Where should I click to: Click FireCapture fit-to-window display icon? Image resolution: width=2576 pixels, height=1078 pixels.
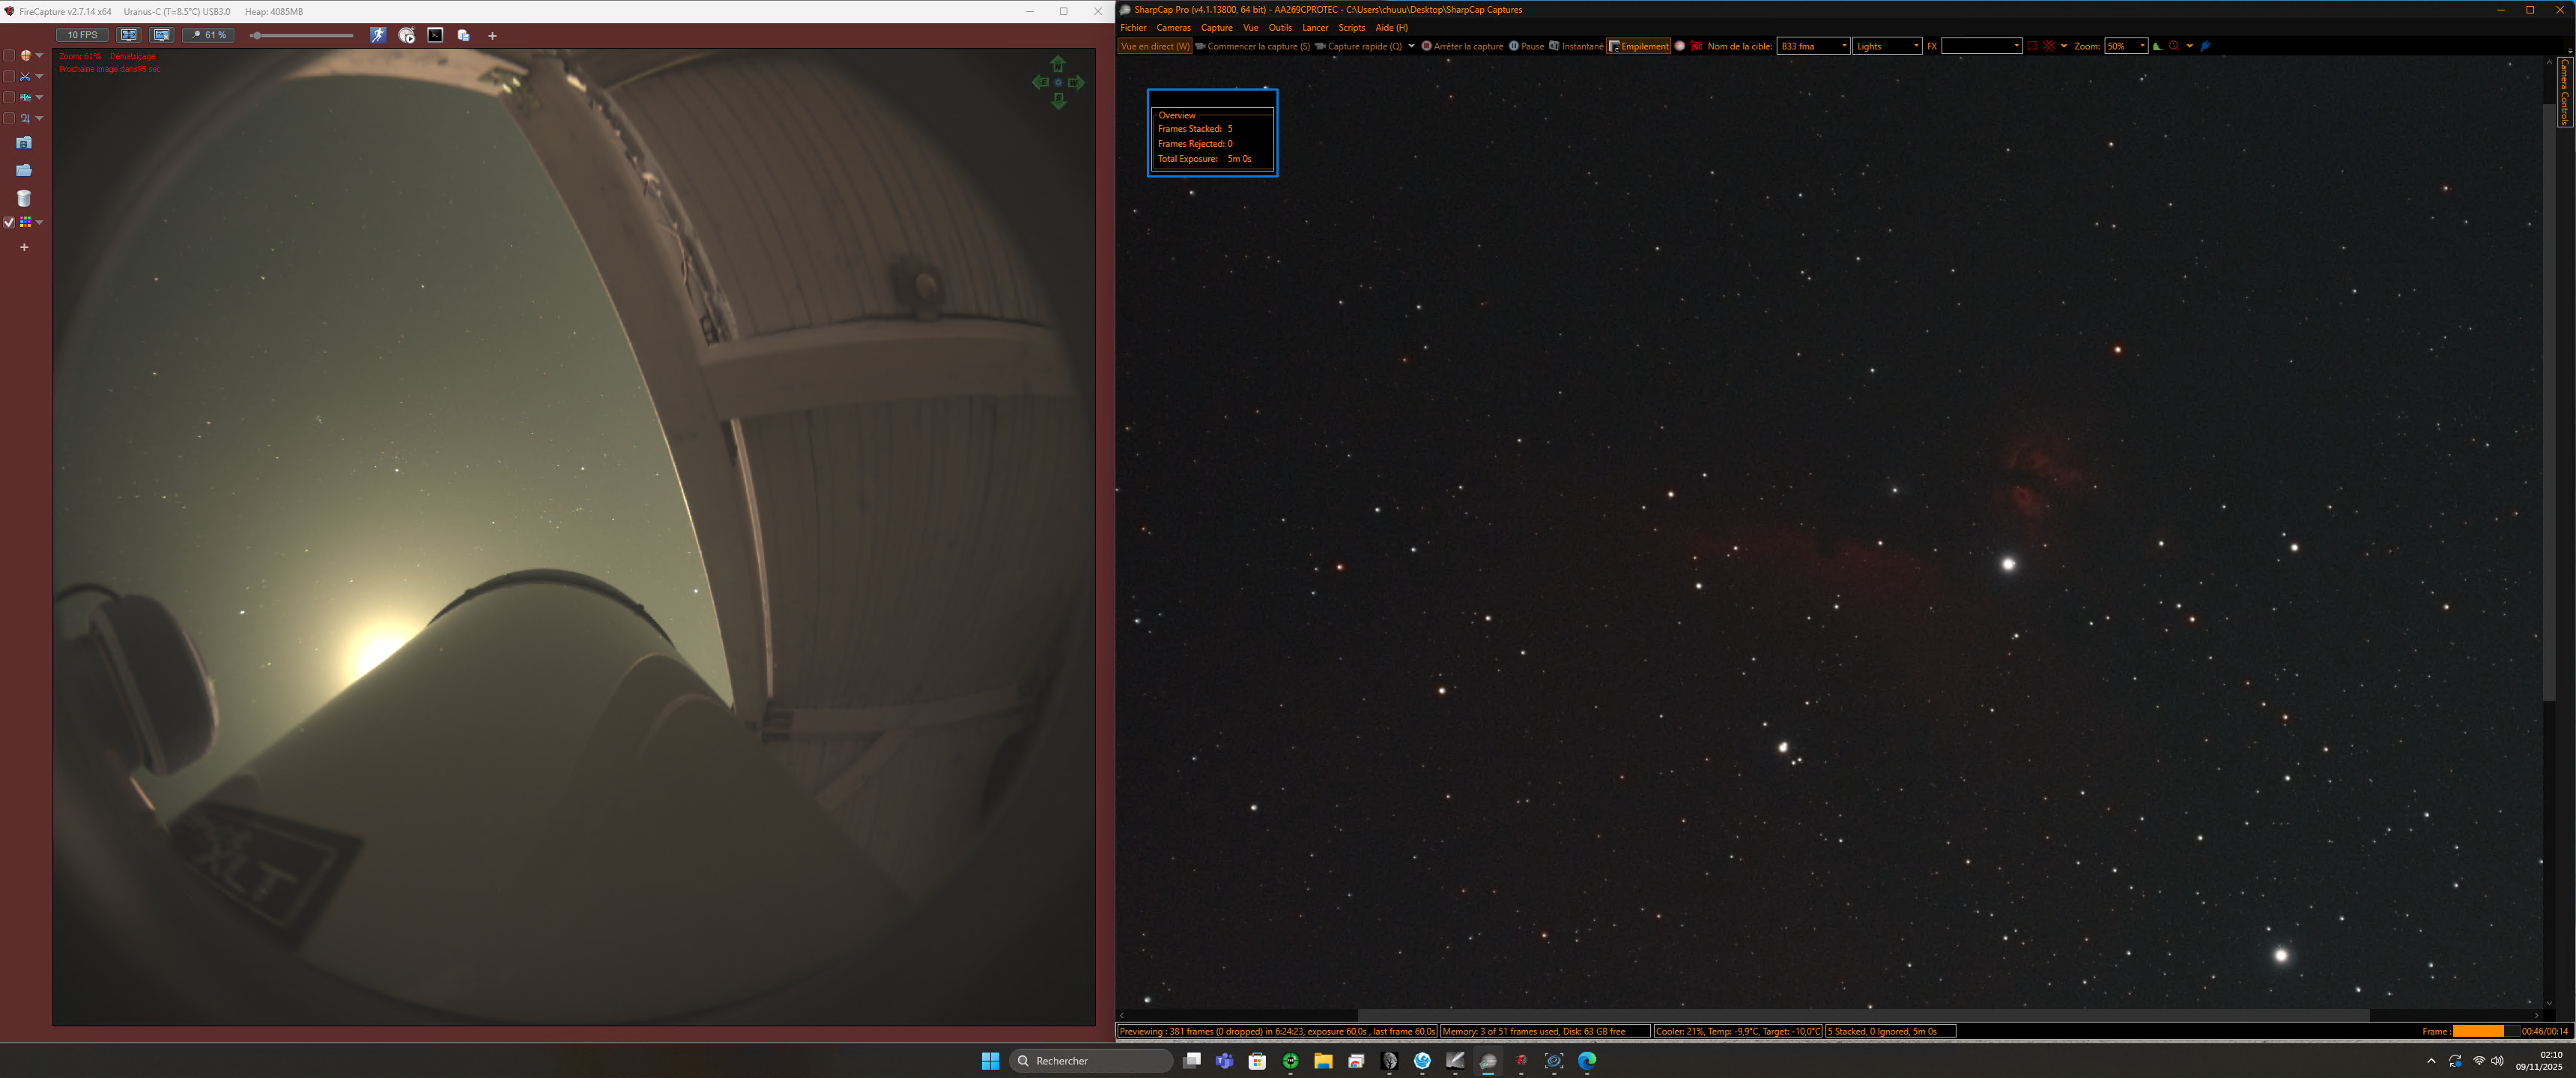click(129, 35)
